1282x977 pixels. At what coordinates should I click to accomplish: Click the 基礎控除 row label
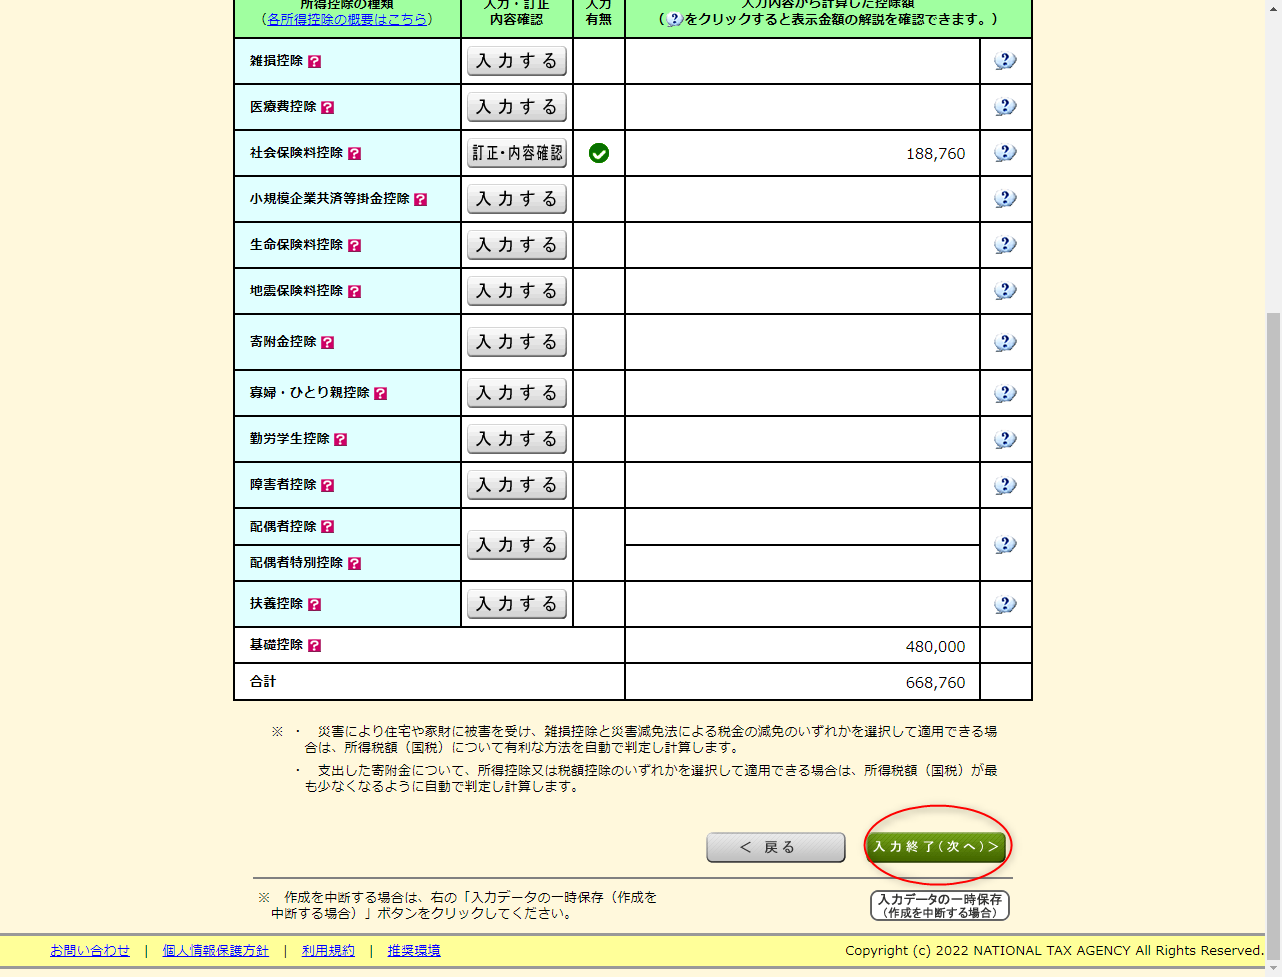[x=276, y=645]
